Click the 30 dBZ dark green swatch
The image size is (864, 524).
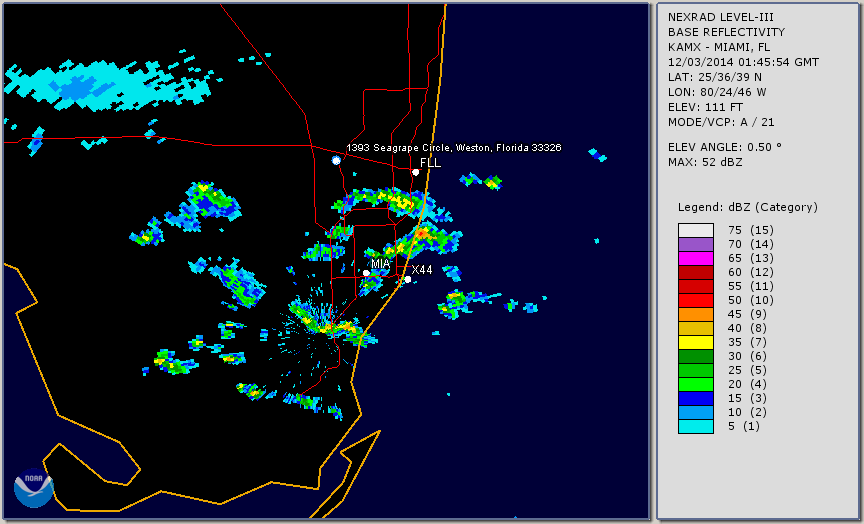coord(696,356)
